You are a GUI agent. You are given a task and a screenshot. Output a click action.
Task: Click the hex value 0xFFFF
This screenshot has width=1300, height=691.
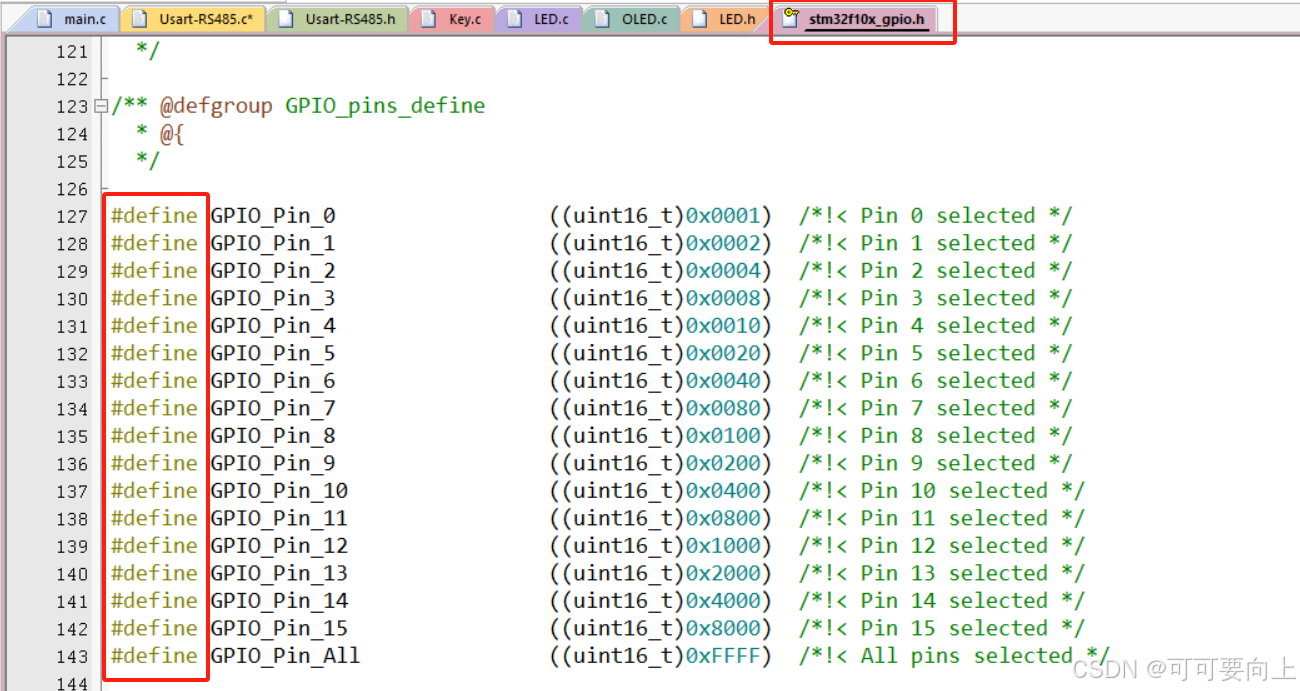(723, 656)
